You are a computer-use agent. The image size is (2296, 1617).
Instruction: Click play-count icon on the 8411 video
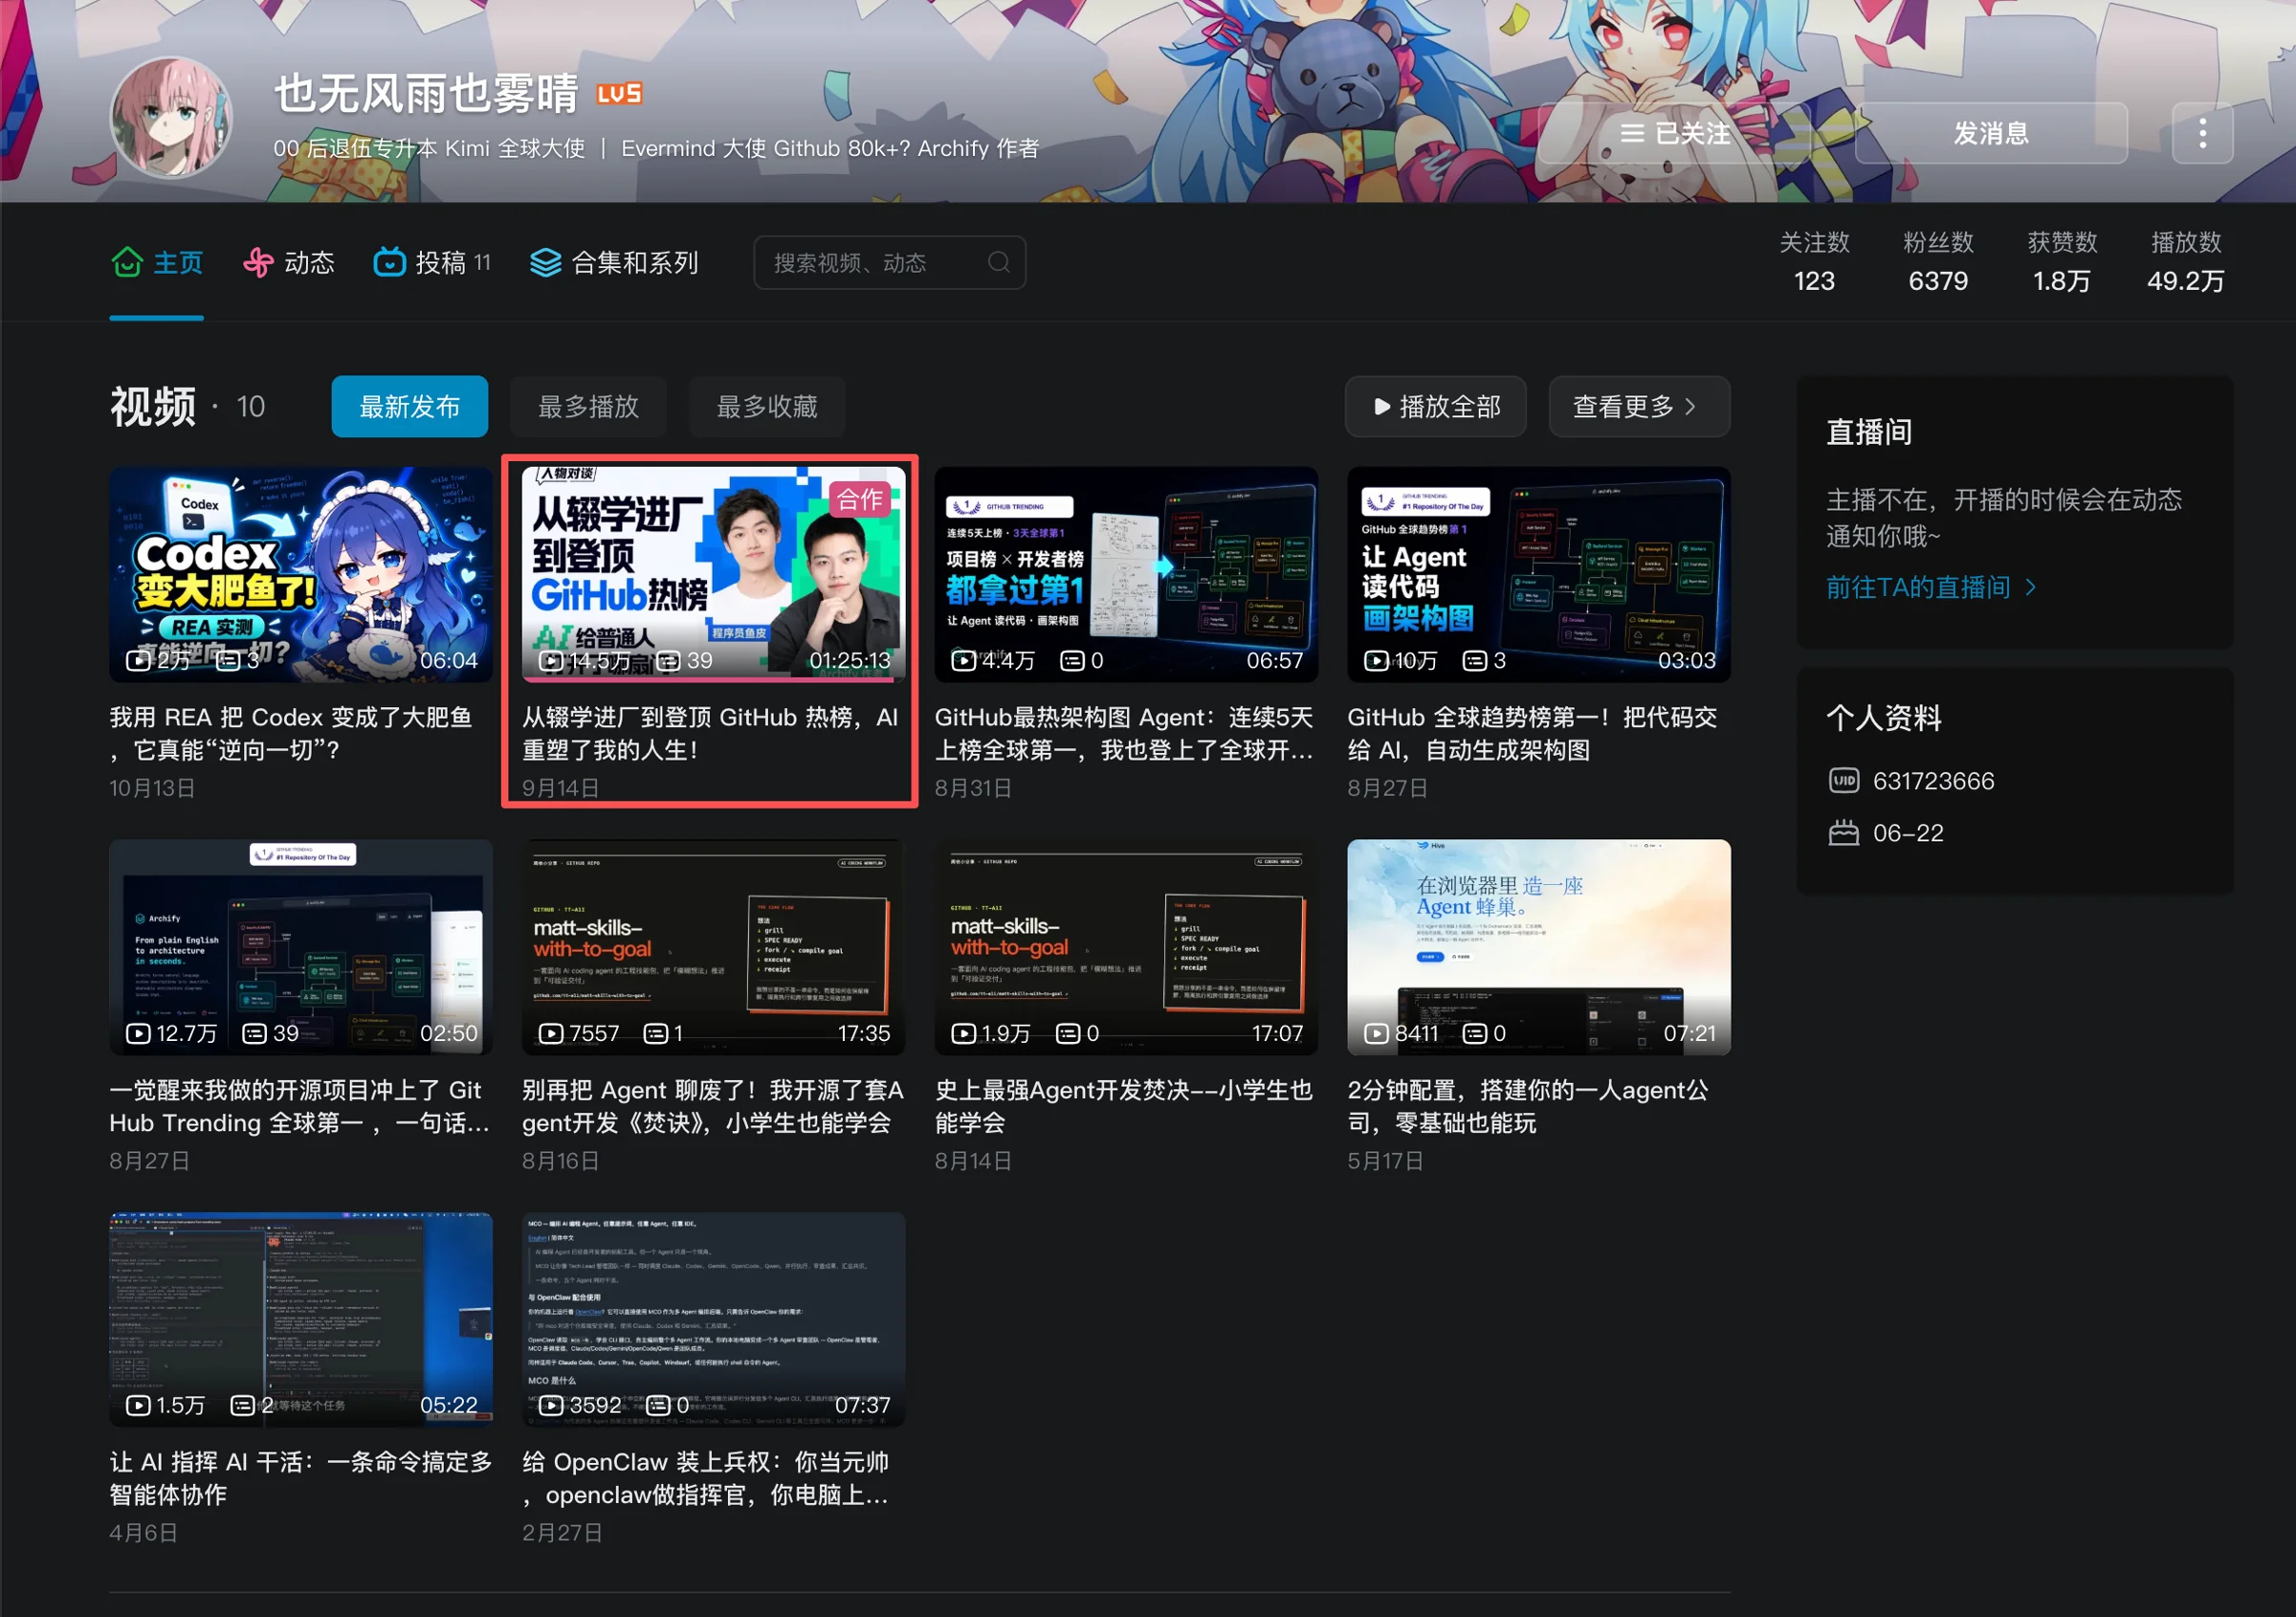[x=1376, y=1033]
